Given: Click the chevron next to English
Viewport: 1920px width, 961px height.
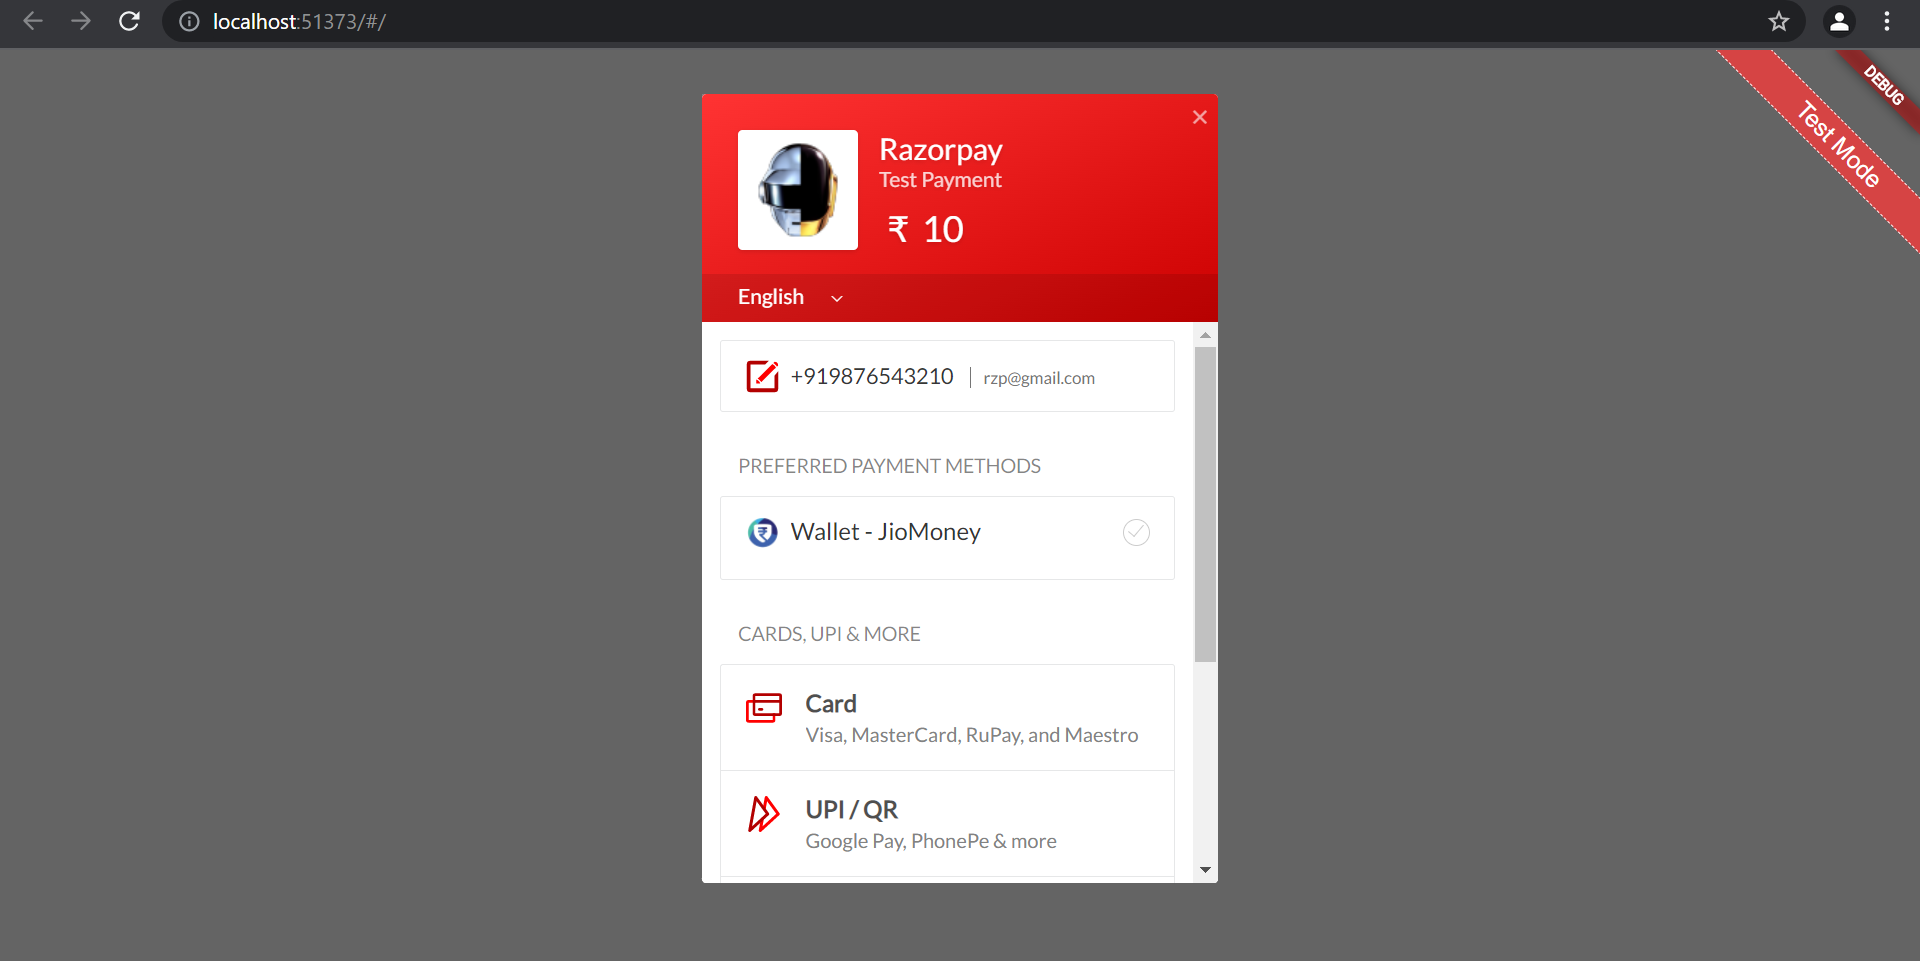Looking at the screenshot, I should 837,298.
